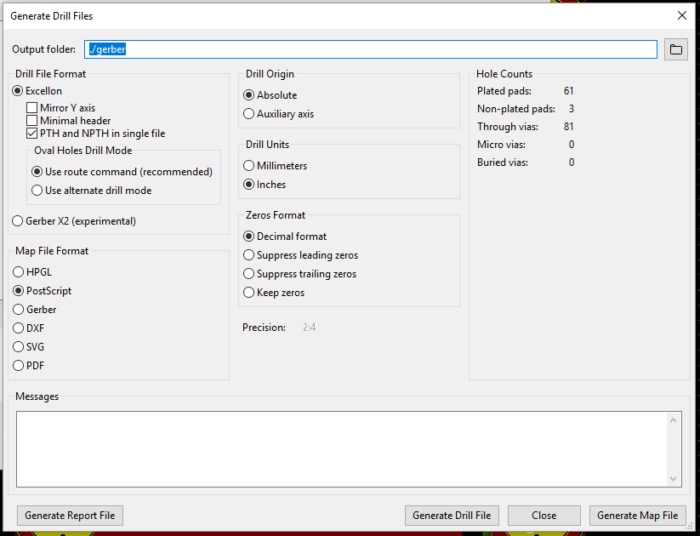Screen dimensions: 700x536
Task: Select Keep zeros format
Action: tap(249, 293)
